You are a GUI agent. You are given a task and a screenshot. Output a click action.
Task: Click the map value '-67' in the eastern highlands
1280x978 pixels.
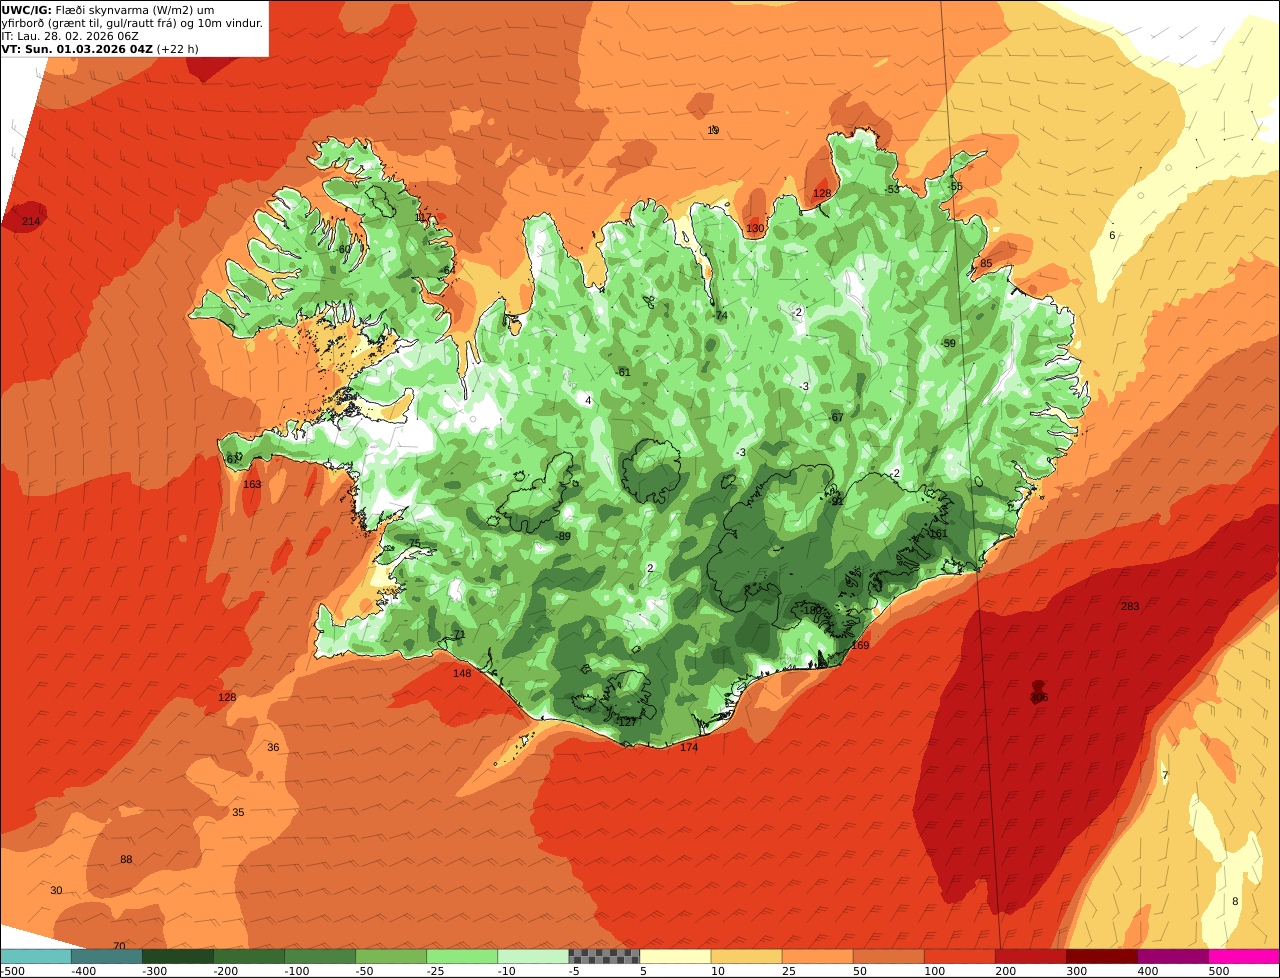(x=836, y=418)
